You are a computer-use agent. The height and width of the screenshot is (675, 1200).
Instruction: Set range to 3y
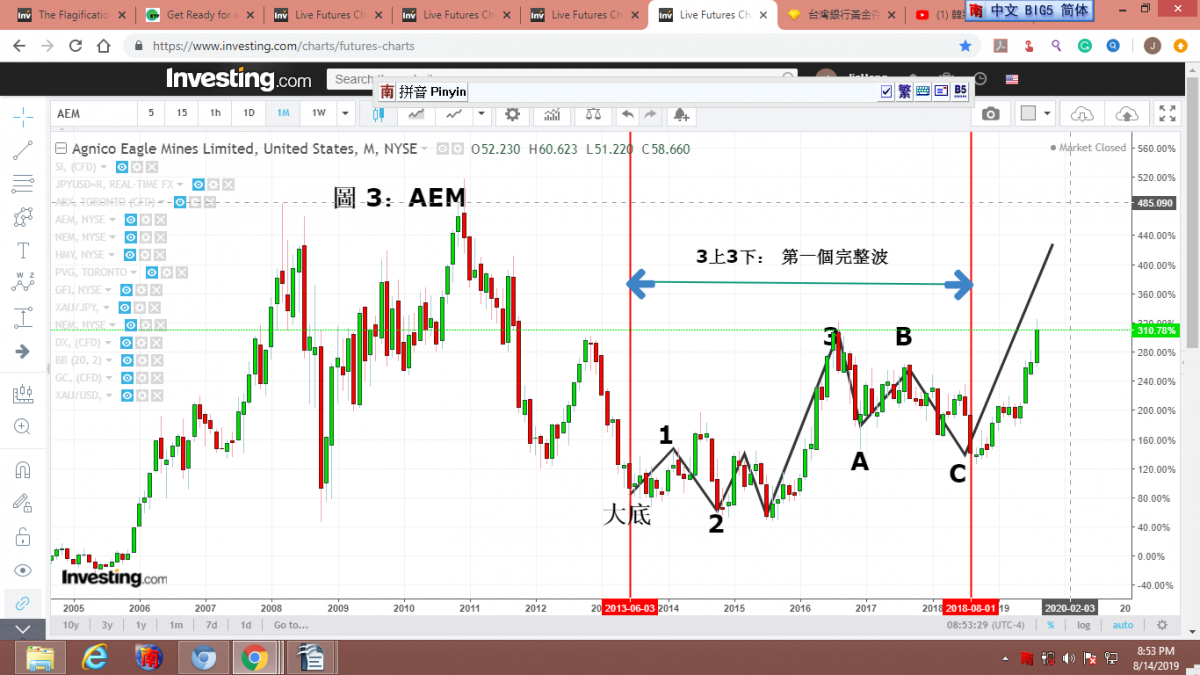pyautogui.click(x=109, y=625)
